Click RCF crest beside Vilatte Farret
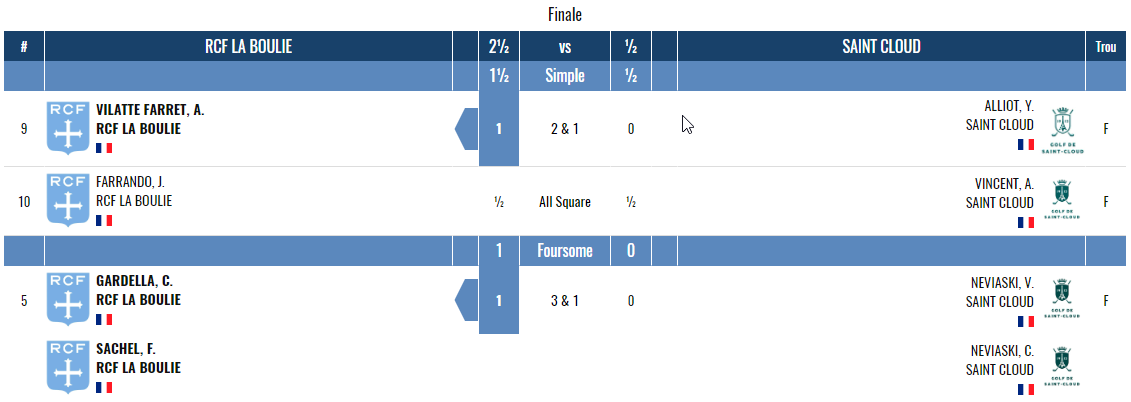1131x402 pixels. (69, 128)
